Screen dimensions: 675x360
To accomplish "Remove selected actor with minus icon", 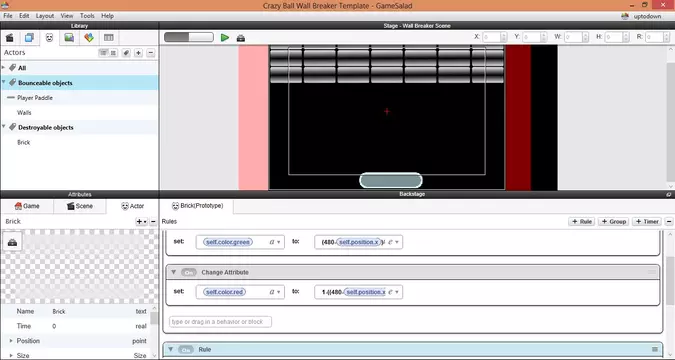I will coord(151,53).
